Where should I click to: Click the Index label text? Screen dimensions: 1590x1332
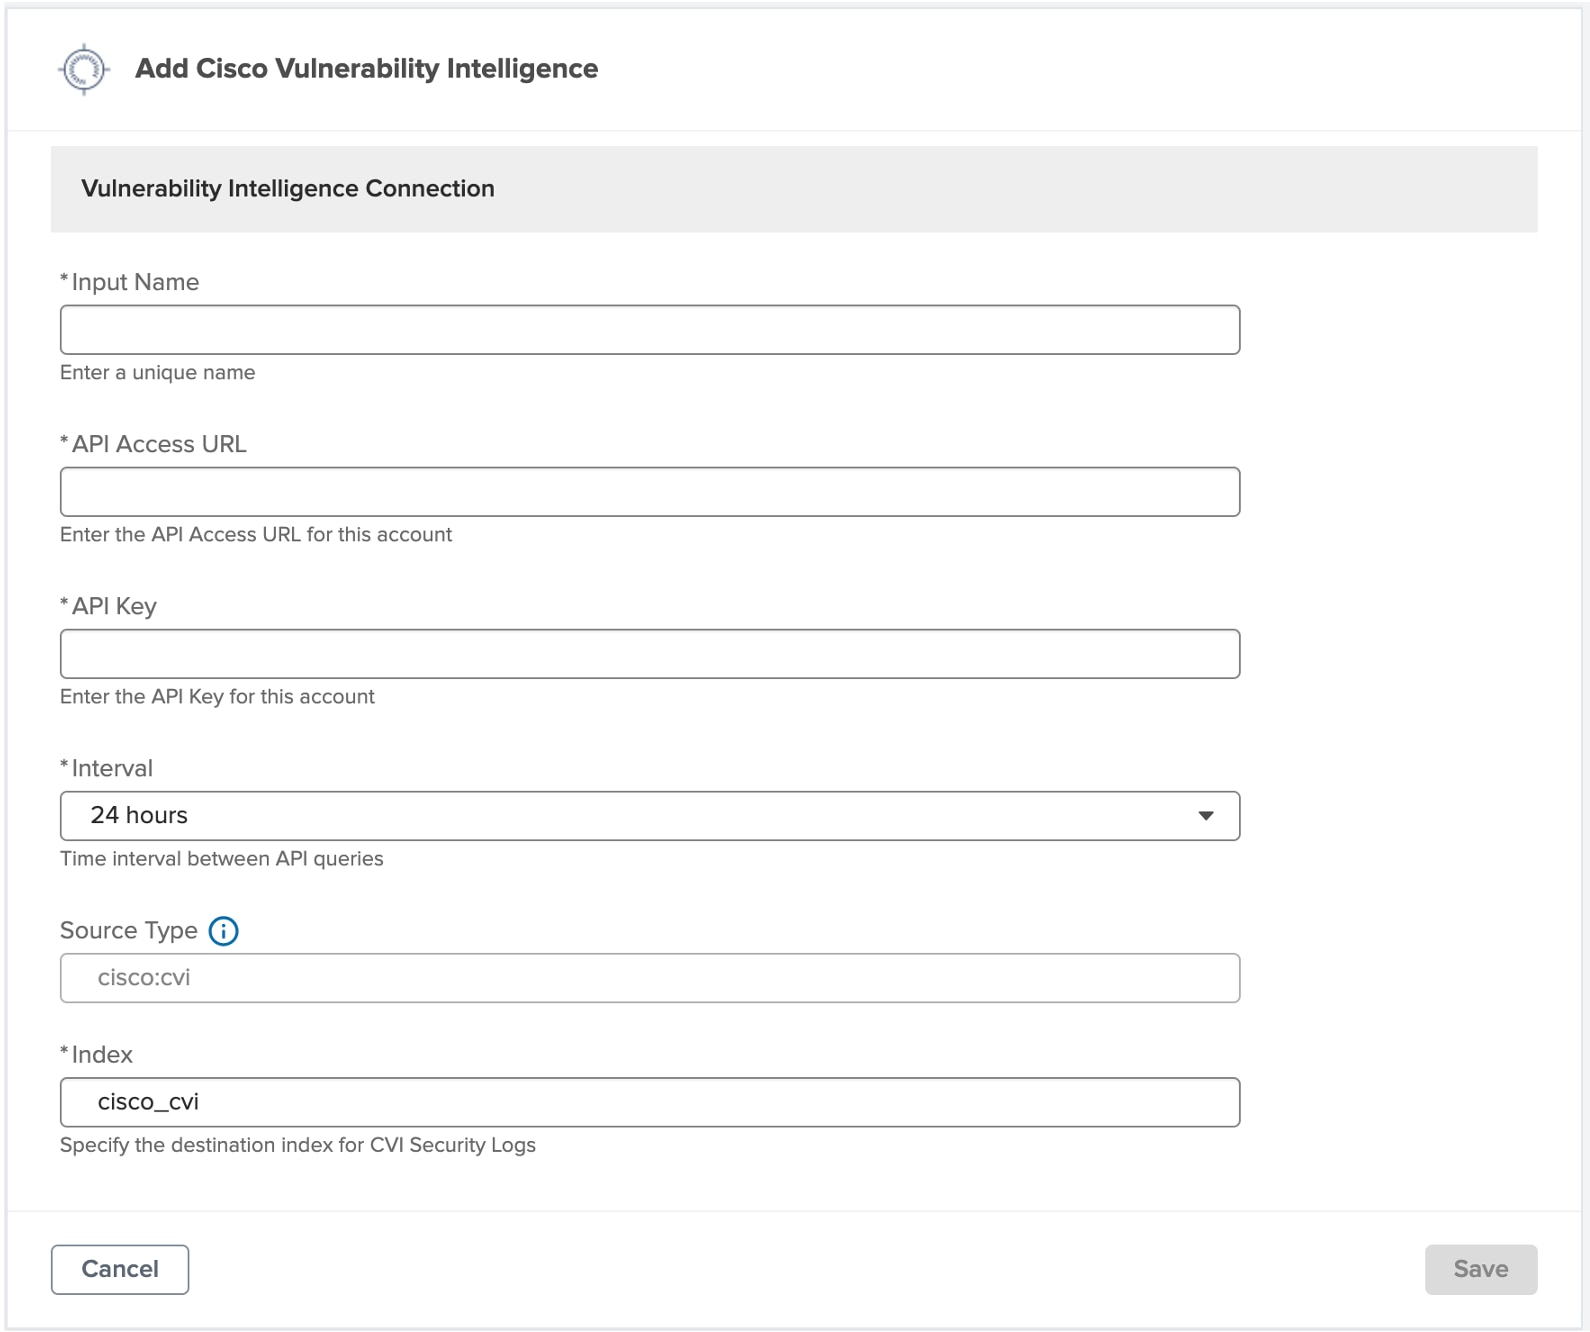click(x=102, y=1055)
